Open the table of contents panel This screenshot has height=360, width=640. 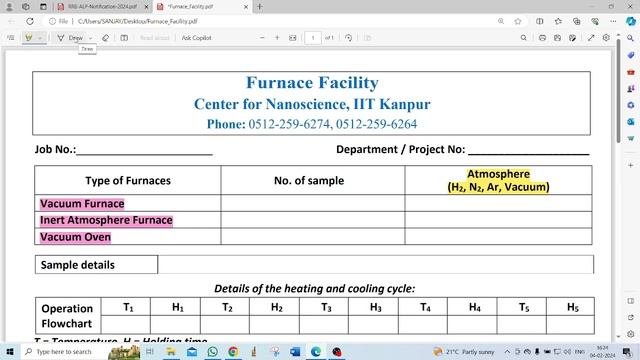[x=11, y=38]
